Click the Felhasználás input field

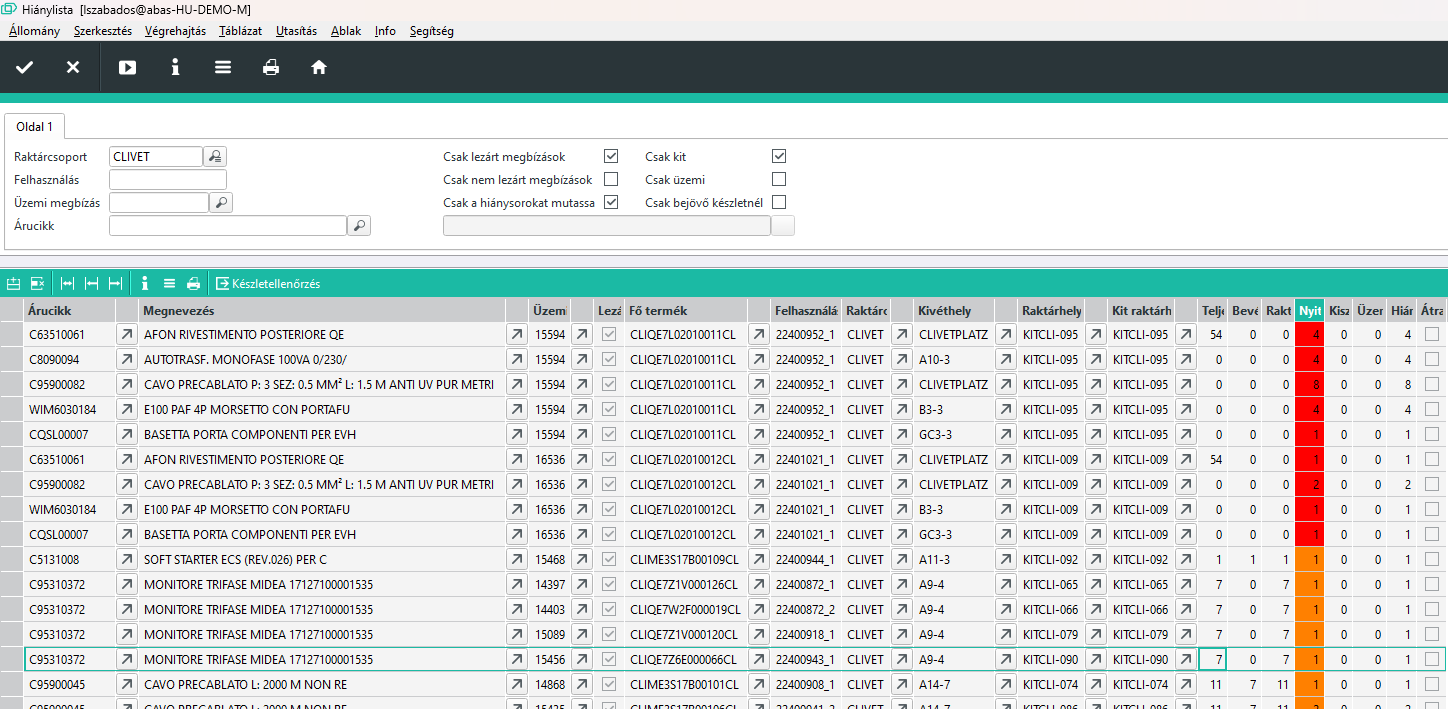pyautogui.click(x=168, y=180)
